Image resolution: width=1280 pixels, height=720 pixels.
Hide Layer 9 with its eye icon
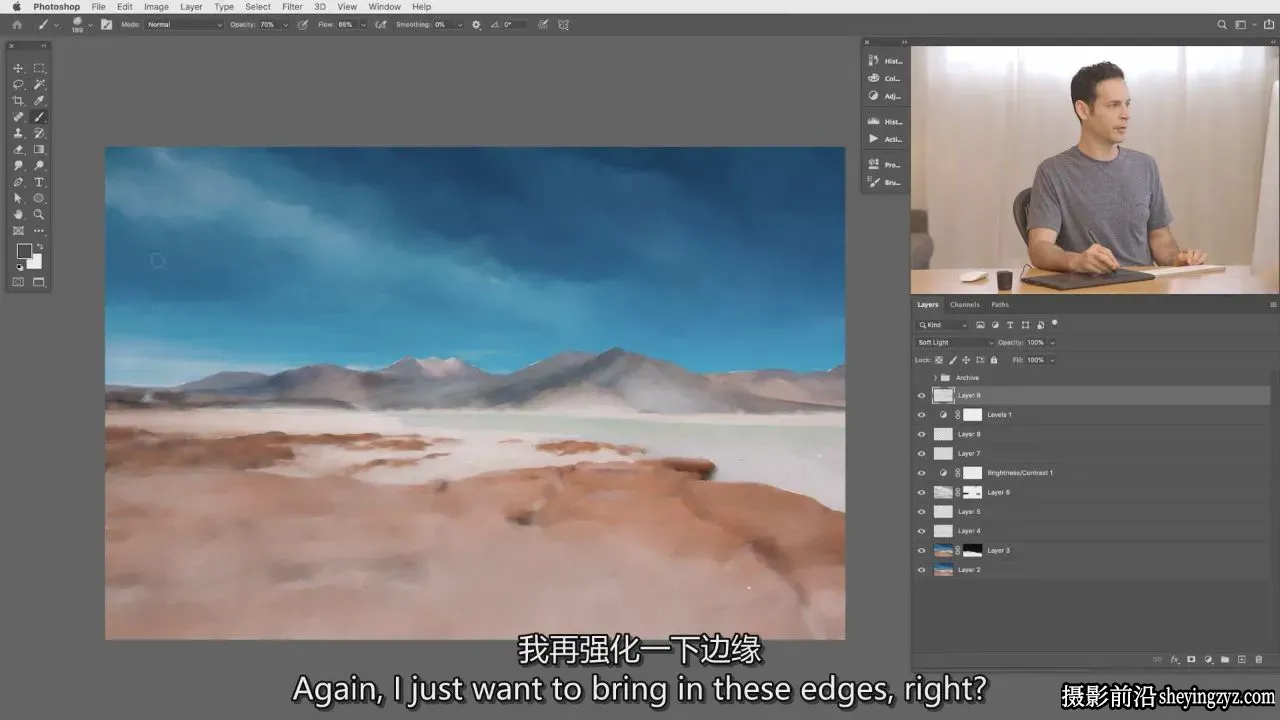pyautogui.click(x=922, y=396)
